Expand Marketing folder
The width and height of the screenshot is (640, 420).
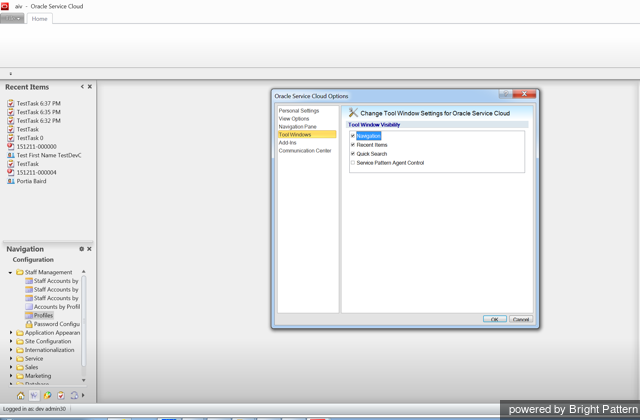click(x=11, y=376)
